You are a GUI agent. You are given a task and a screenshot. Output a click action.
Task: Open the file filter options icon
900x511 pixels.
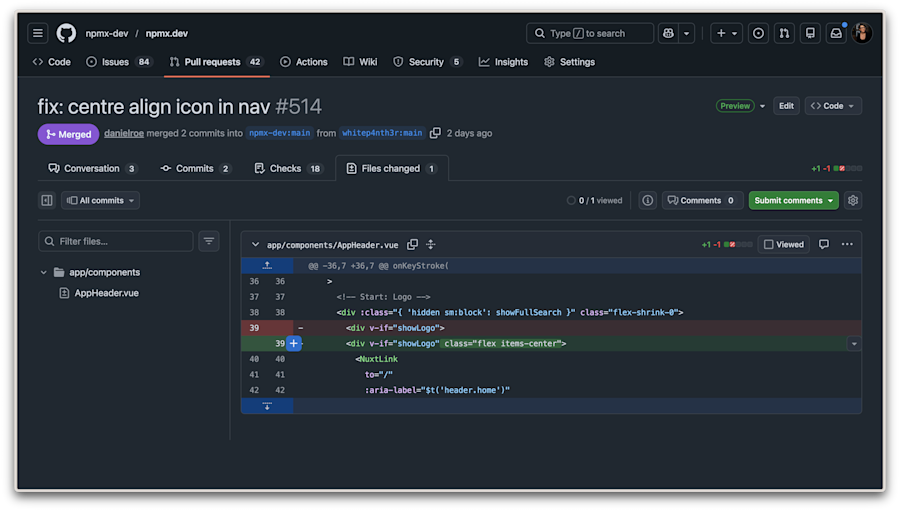point(209,241)
